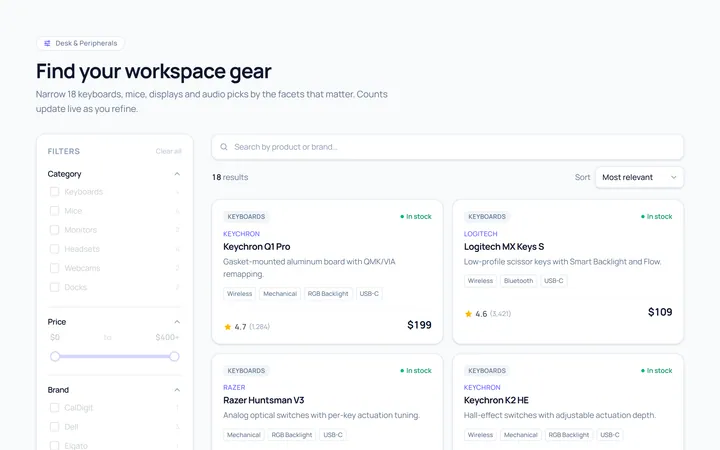Click the search magnifier icon
The image size is (720, 450).
click(224, 147)
